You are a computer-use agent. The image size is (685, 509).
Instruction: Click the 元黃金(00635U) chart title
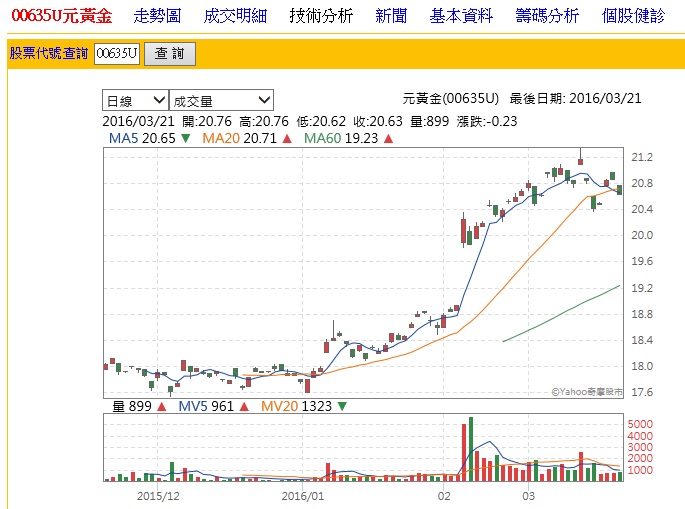coord(450,98)
